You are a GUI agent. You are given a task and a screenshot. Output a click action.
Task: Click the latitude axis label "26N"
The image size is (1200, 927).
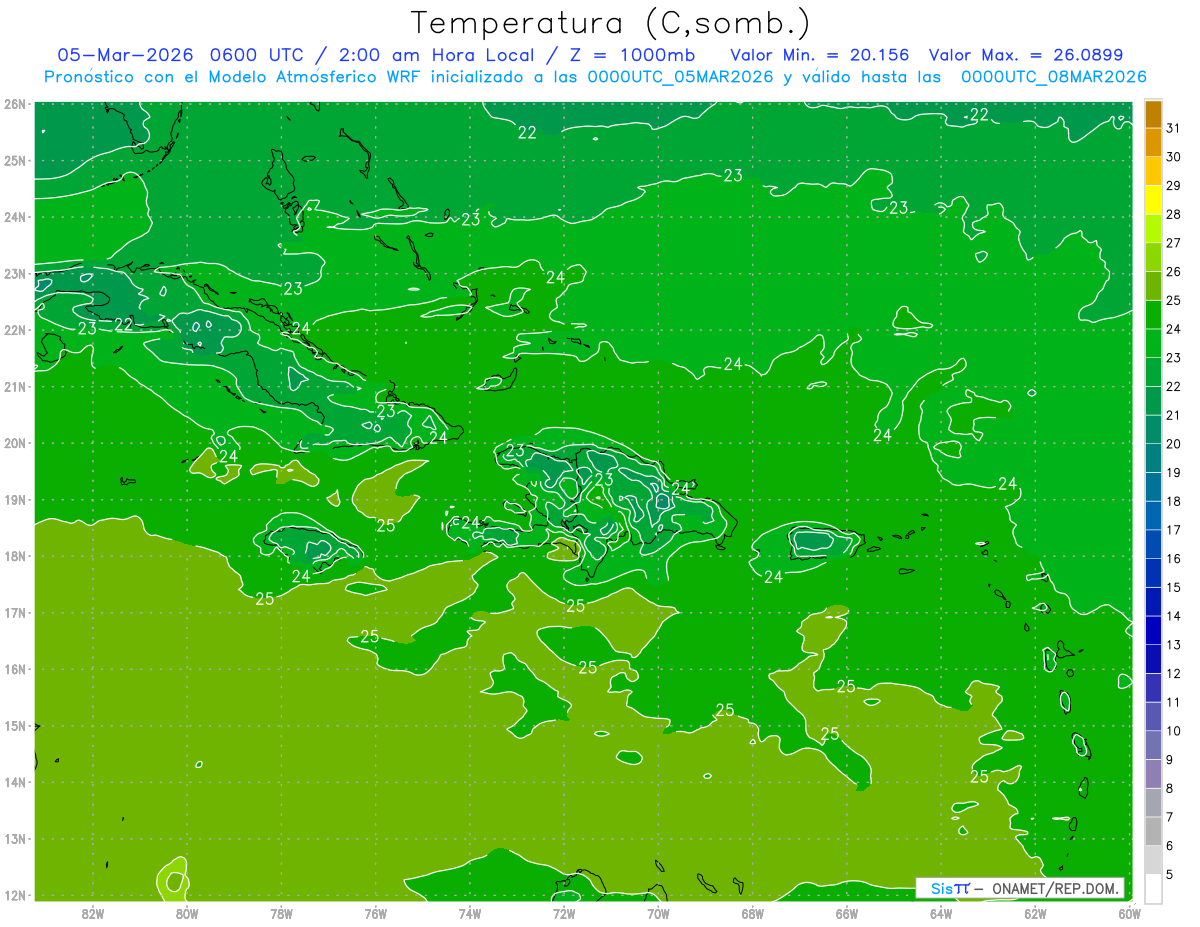(15, 104)
